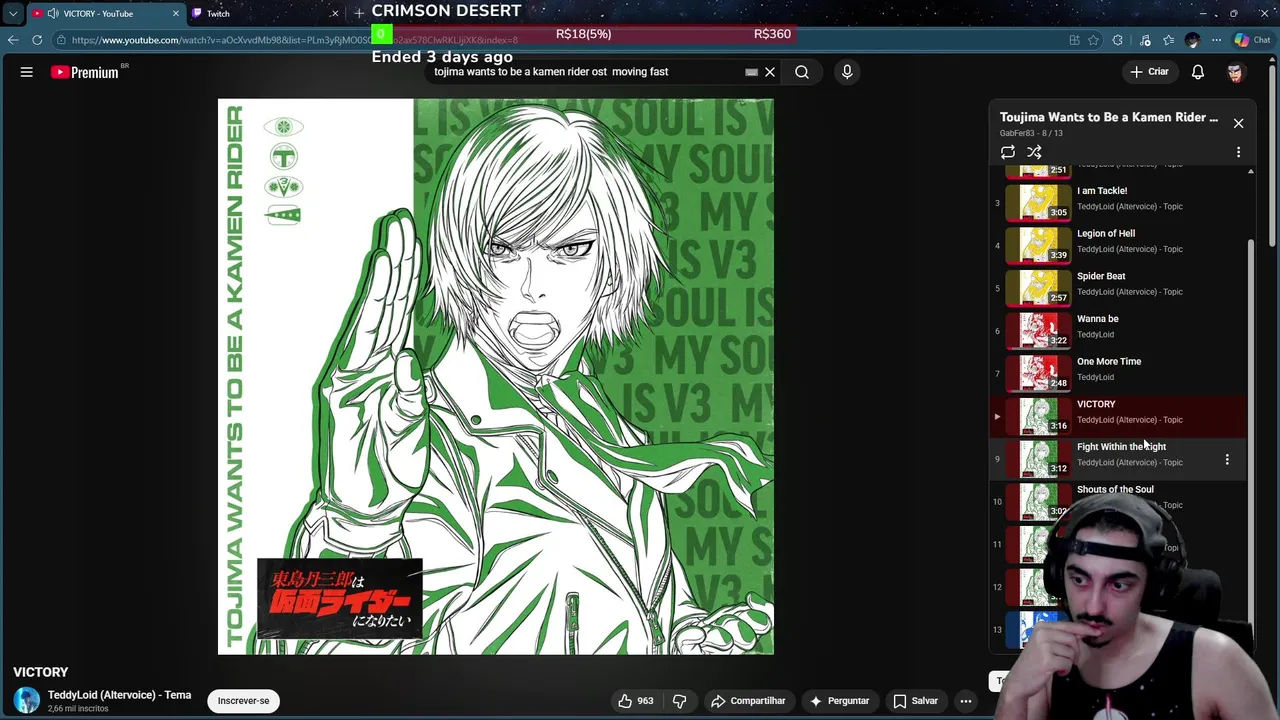Open the YouTube hamburger guide menu

27,72
